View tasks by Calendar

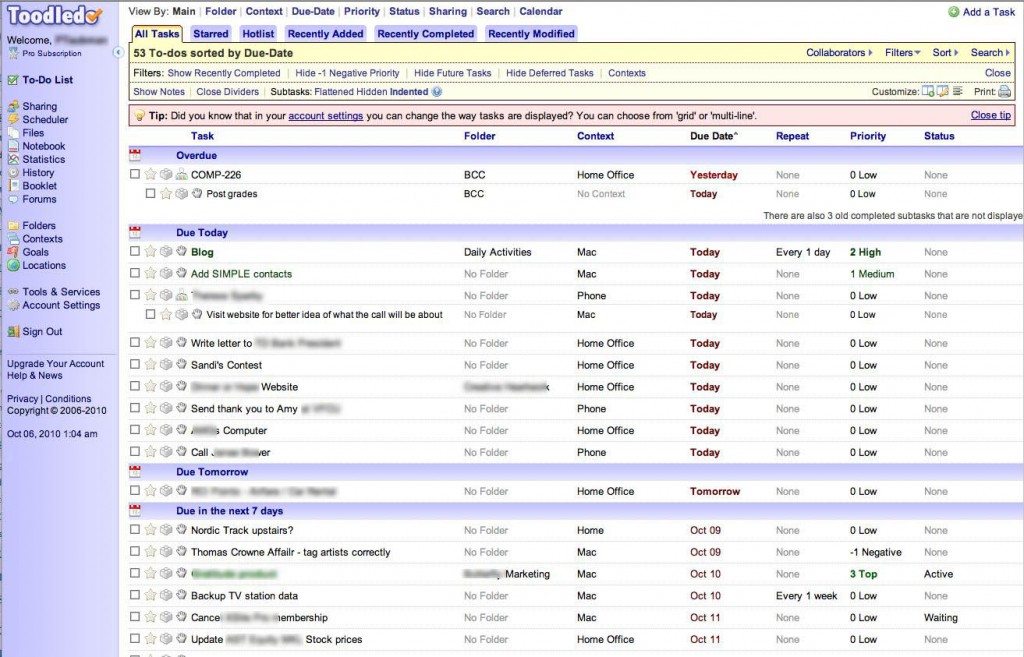point(541,11)
